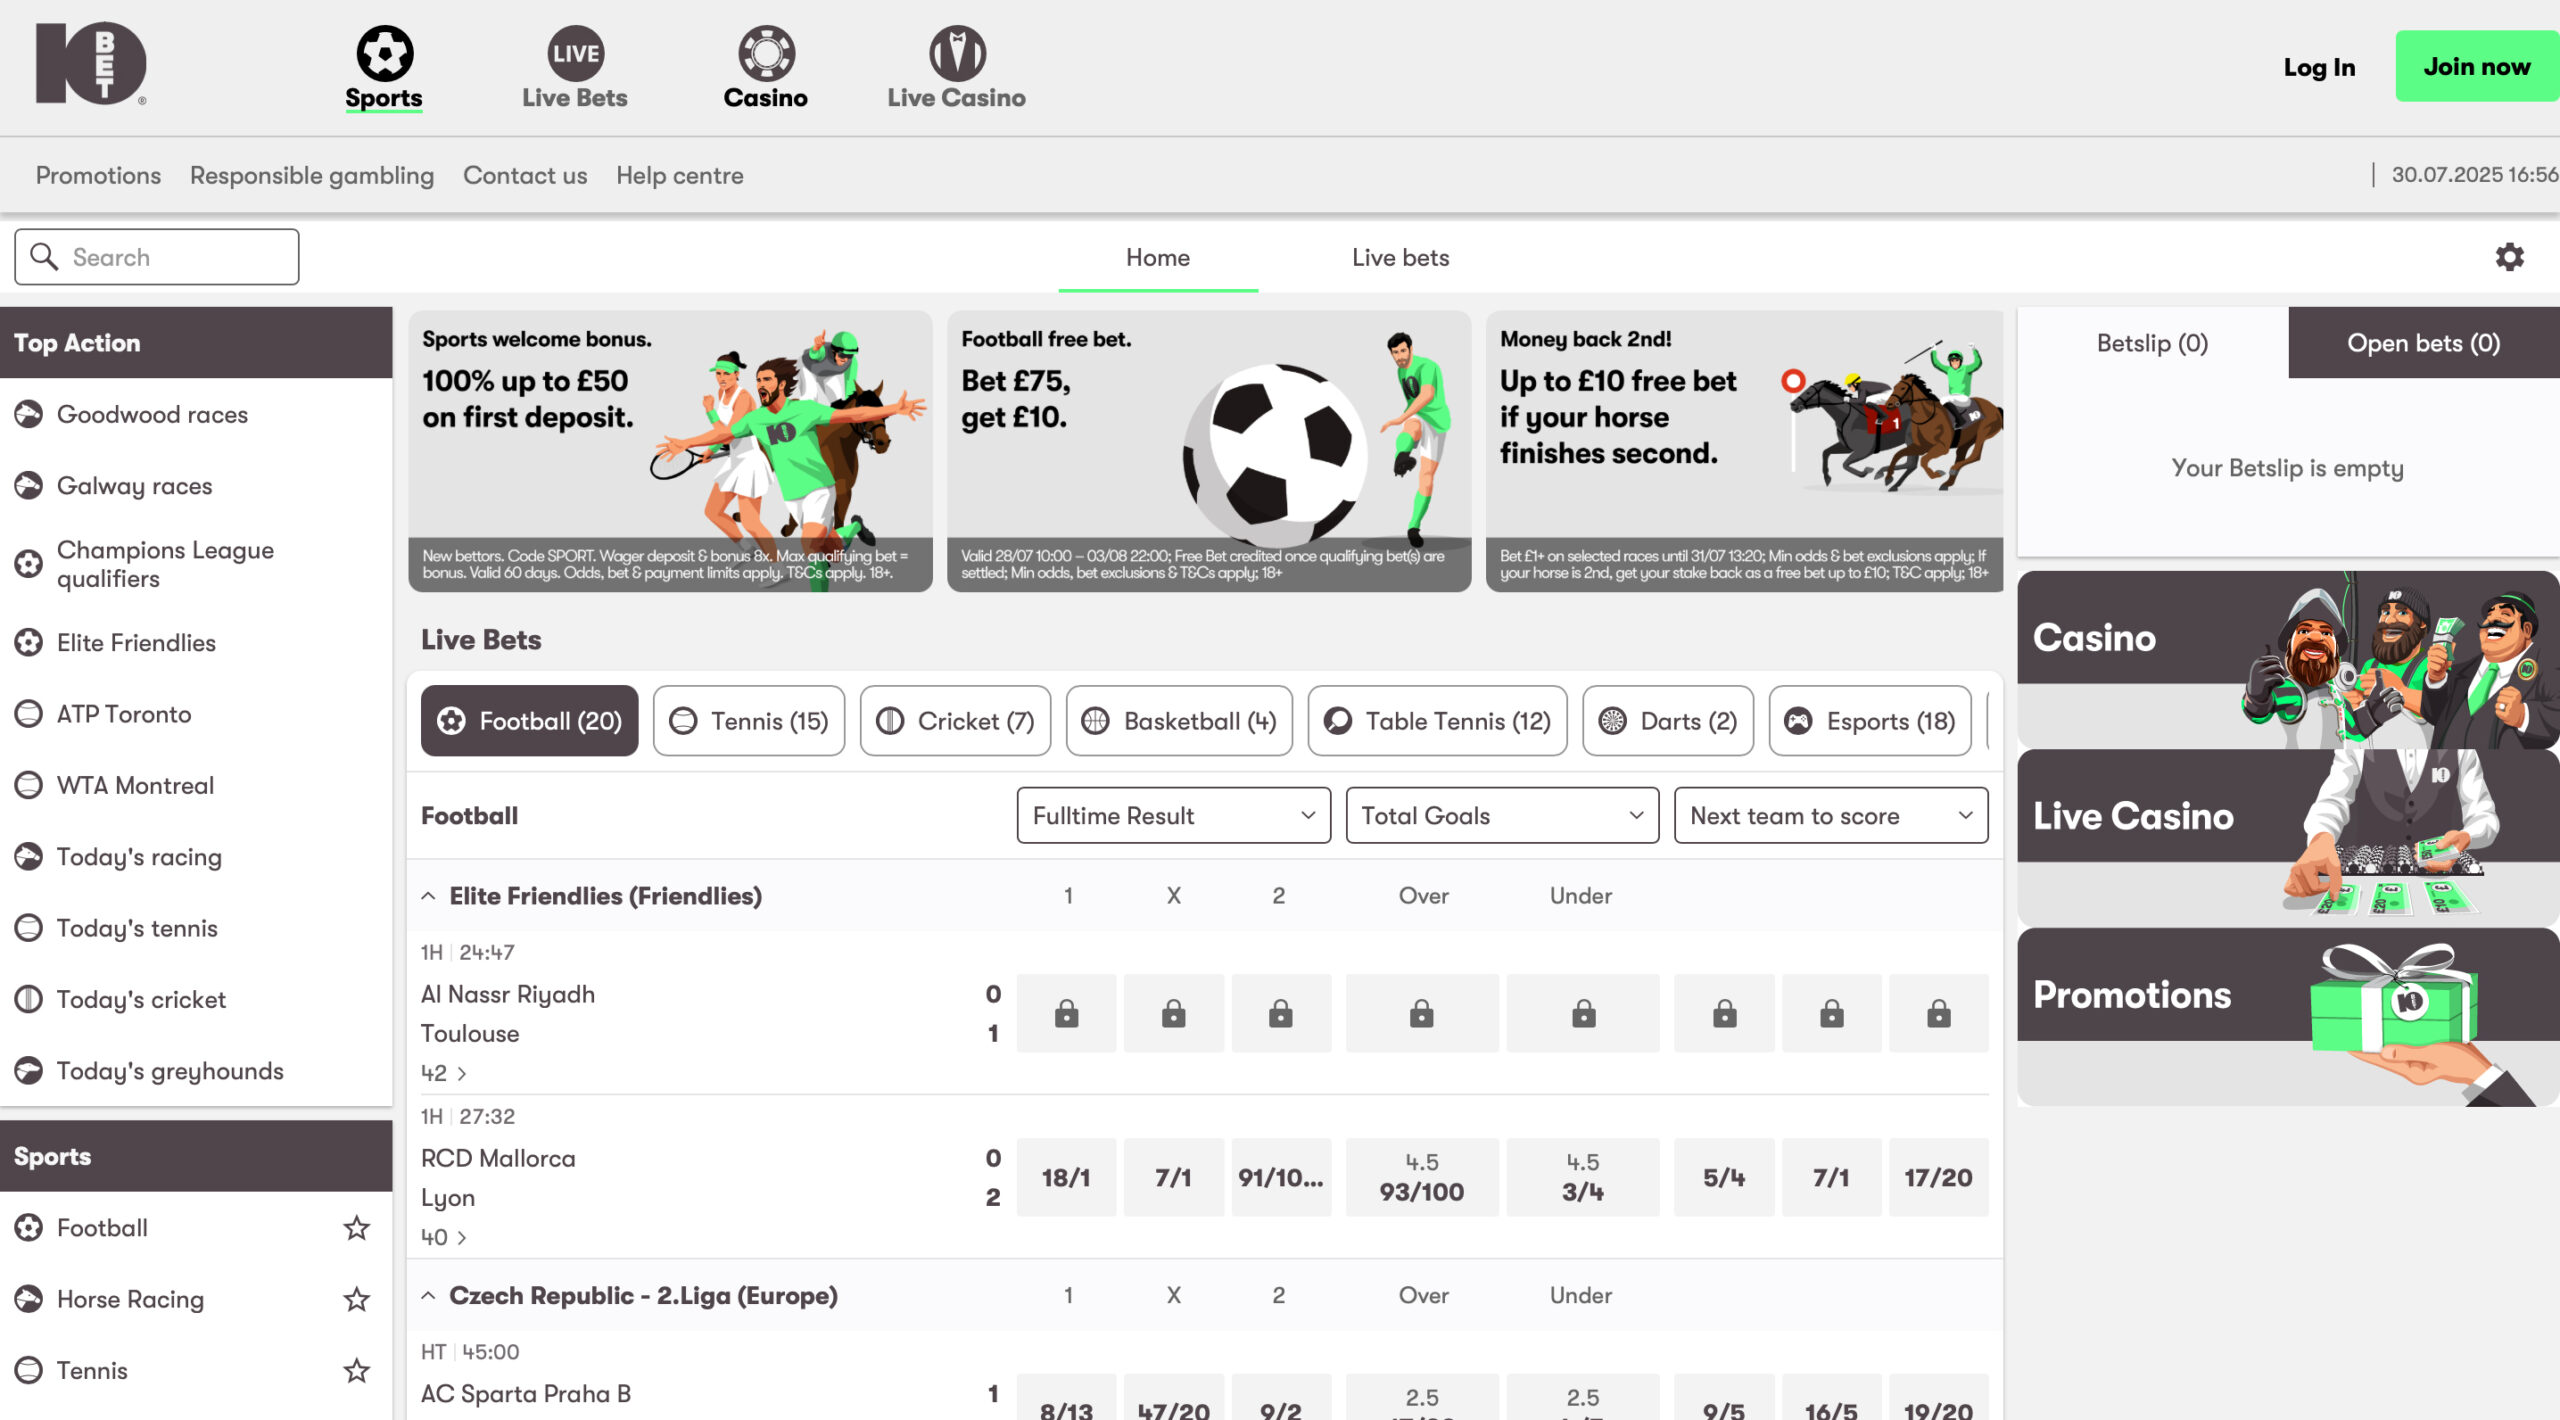Open the Sports welcome bonus banner
The height and width of the screenshot is (1420, 2560).
(670, 451)
